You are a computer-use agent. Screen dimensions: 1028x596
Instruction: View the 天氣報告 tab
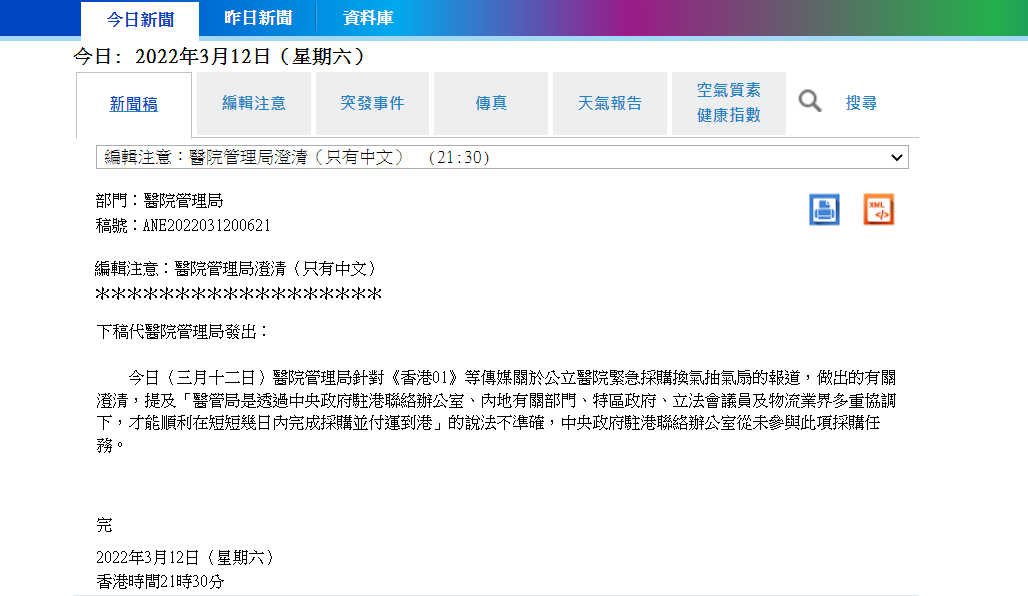(610, 104)
